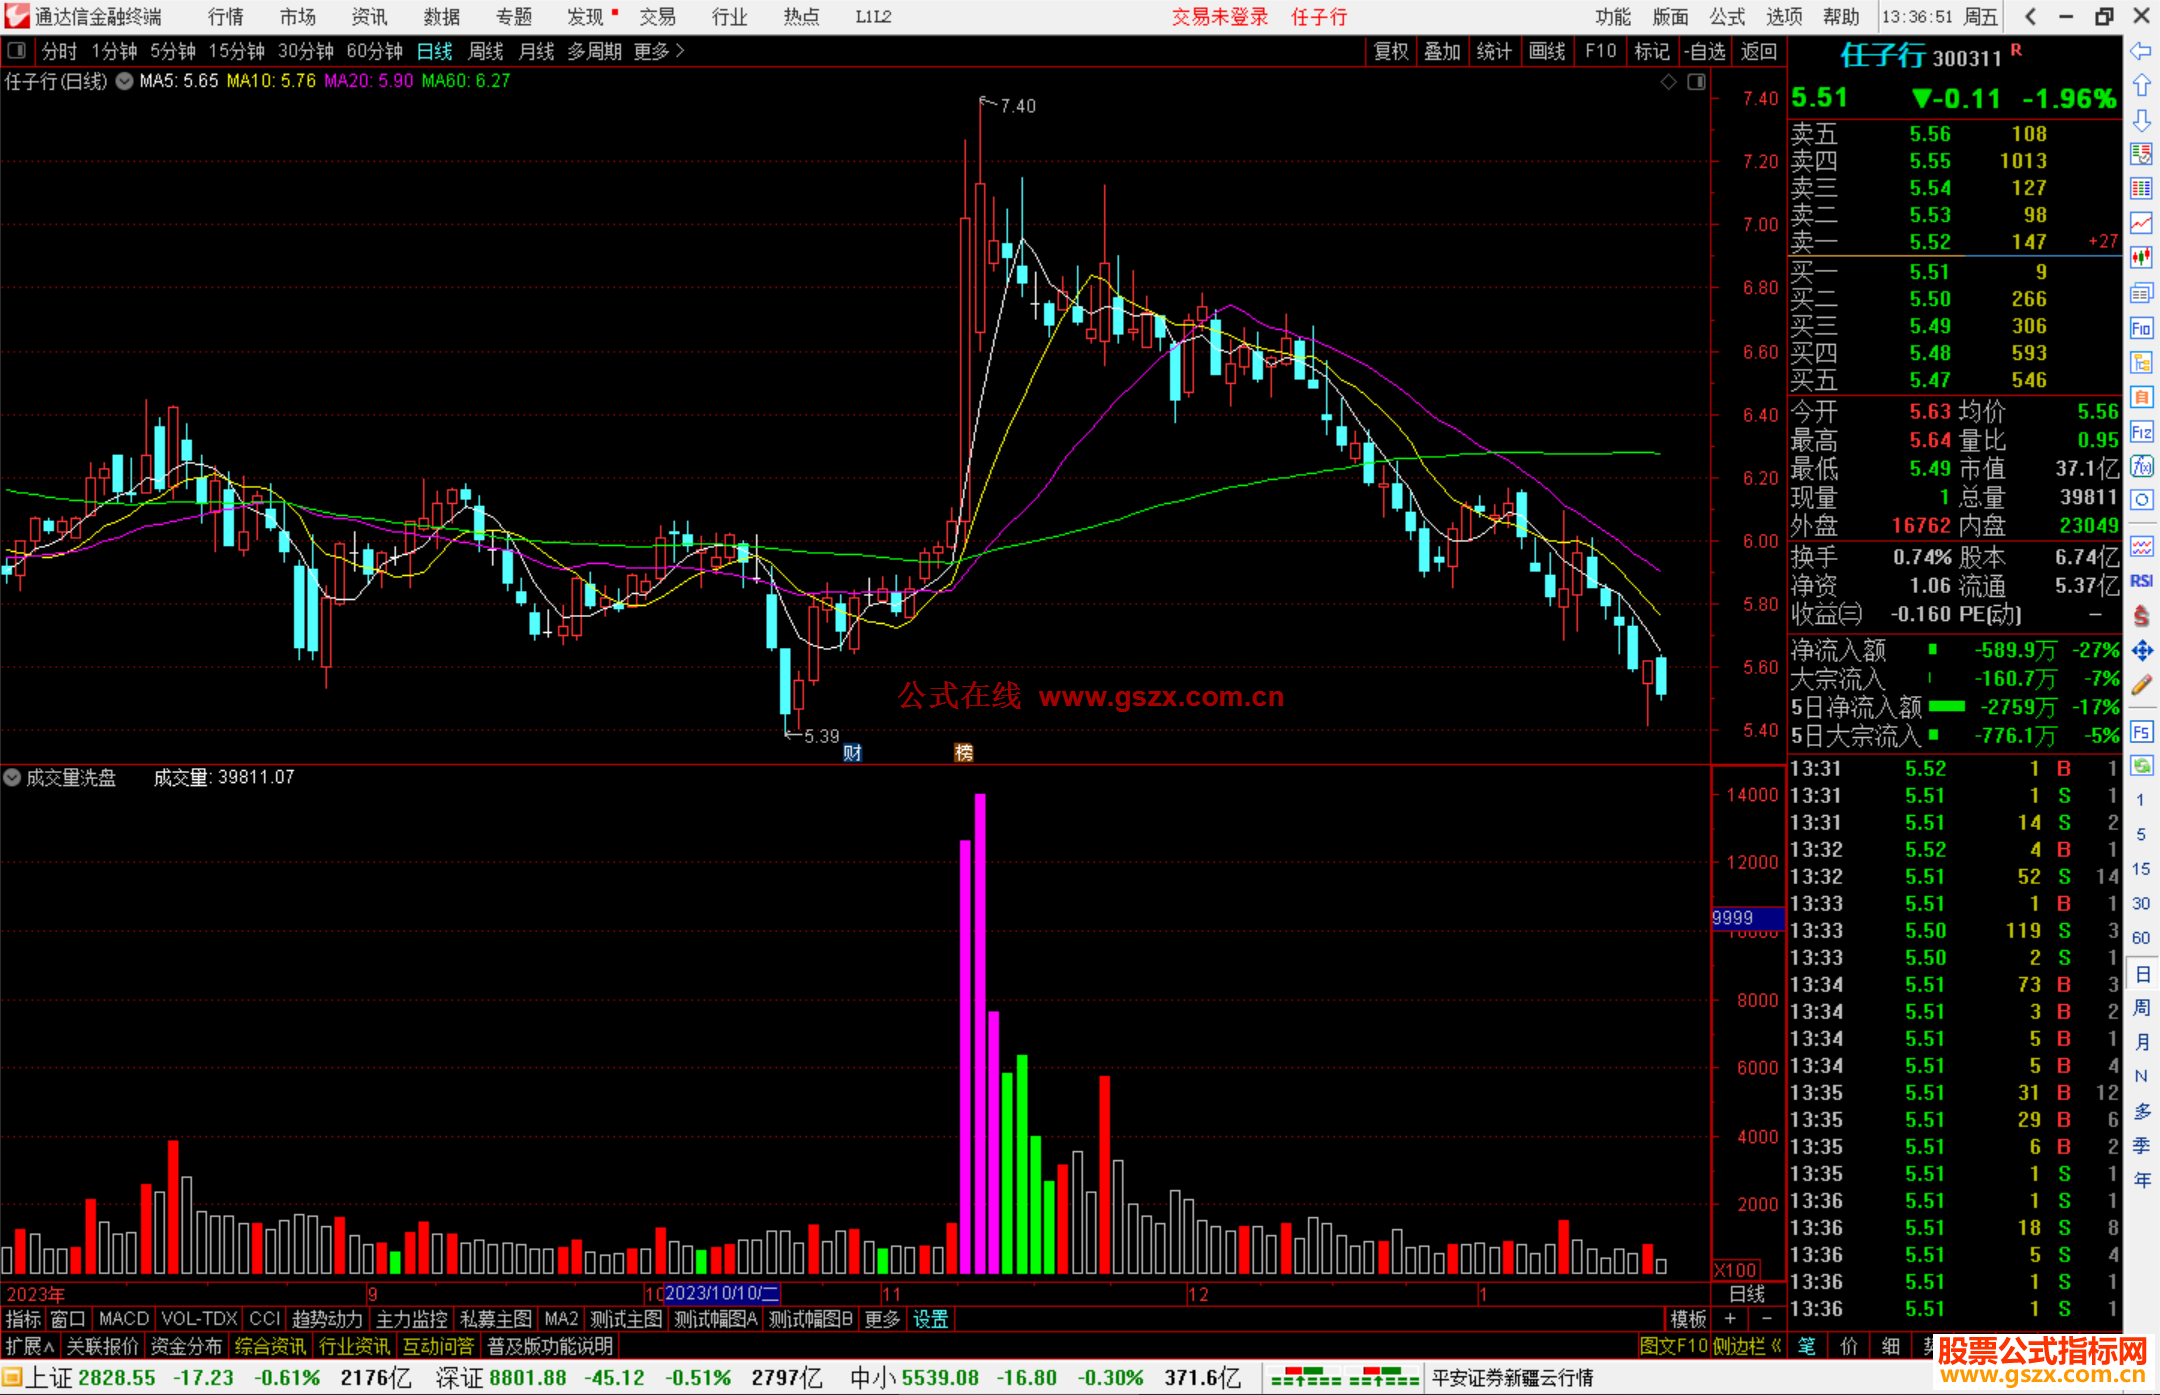Screen dimensions: 2160x1395
Task: Expand the 扩展 panel at bottom left
Action: 30,1346
